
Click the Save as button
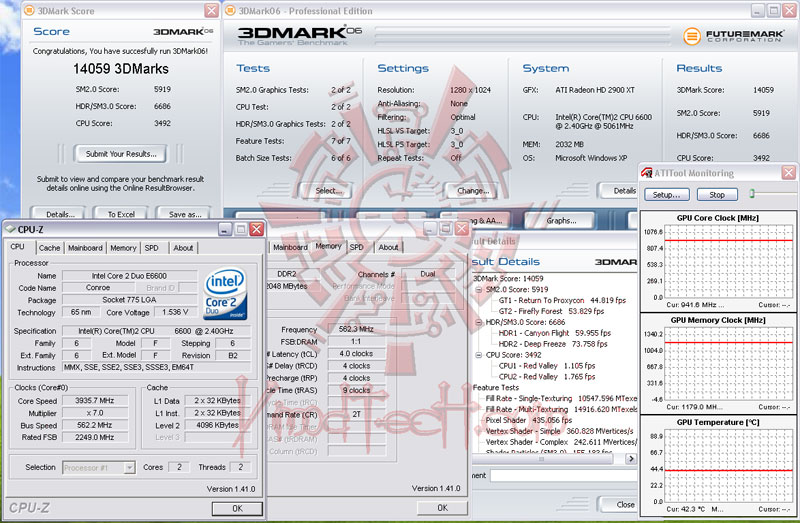(185, 214)
